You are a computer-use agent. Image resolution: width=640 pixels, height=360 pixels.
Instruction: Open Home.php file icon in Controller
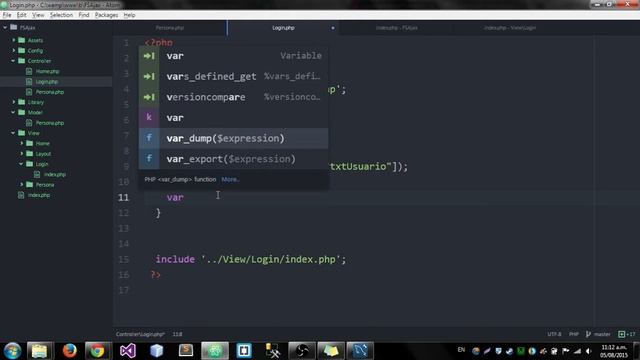point(29,71)
